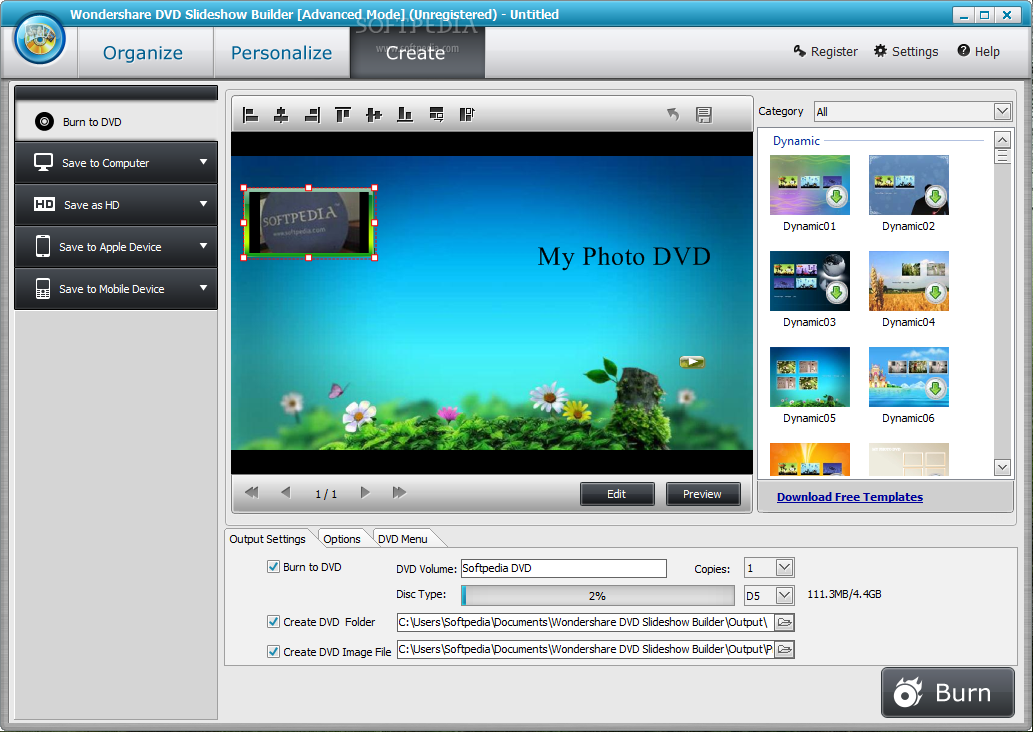Image resolution: width=1033 pixels, height=732 pixels.
Task: Uncheck Create DVD Image File
Action: 273,652
